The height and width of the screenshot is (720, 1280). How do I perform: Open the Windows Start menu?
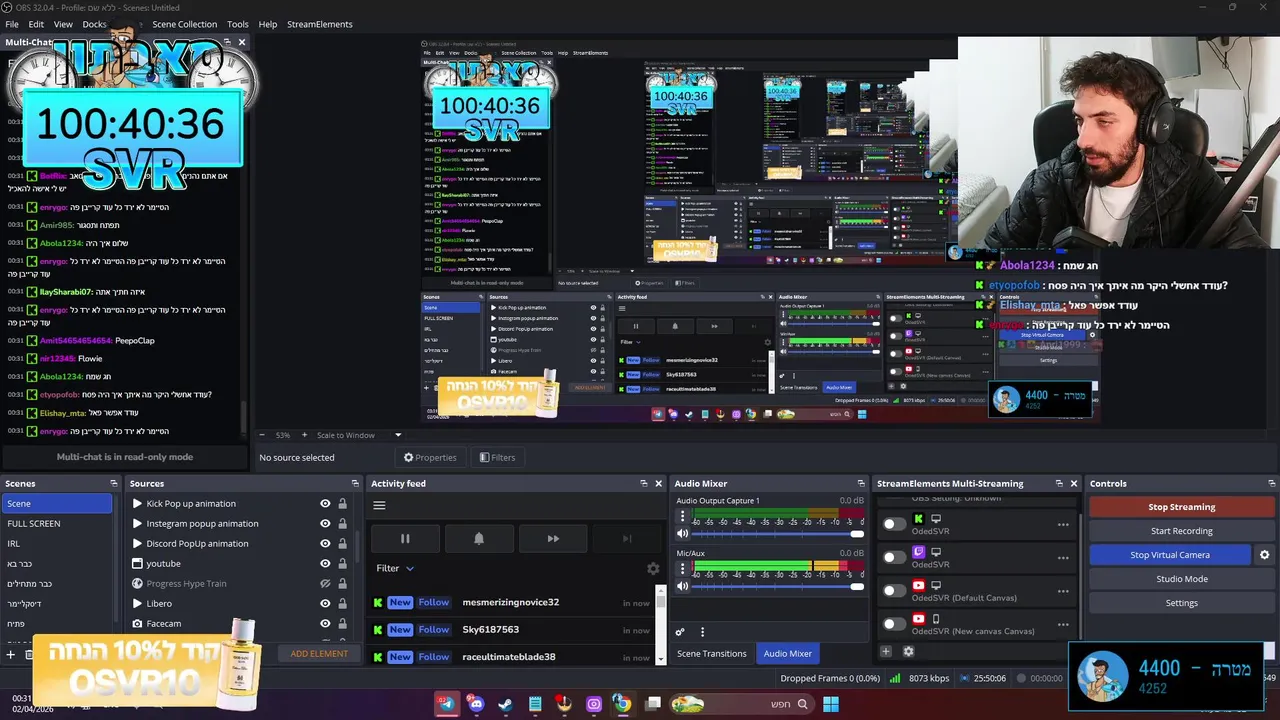coord(830,704)
